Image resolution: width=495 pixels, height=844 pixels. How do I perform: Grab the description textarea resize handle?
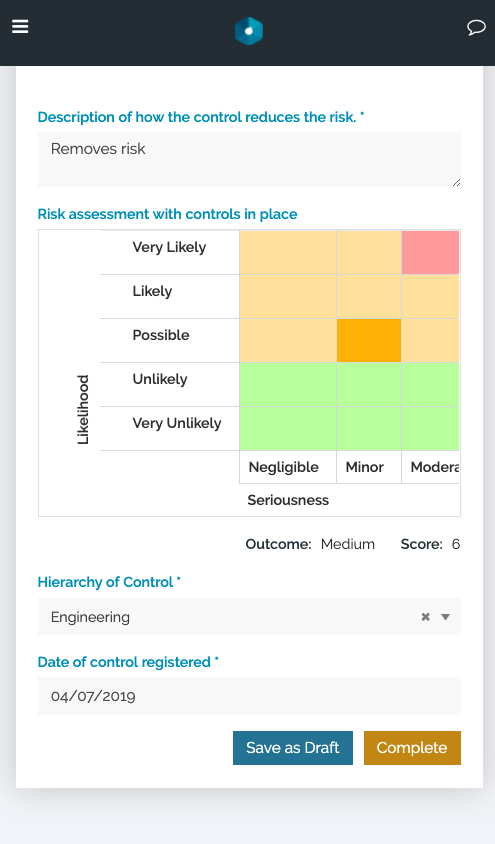tap(456, 182)
